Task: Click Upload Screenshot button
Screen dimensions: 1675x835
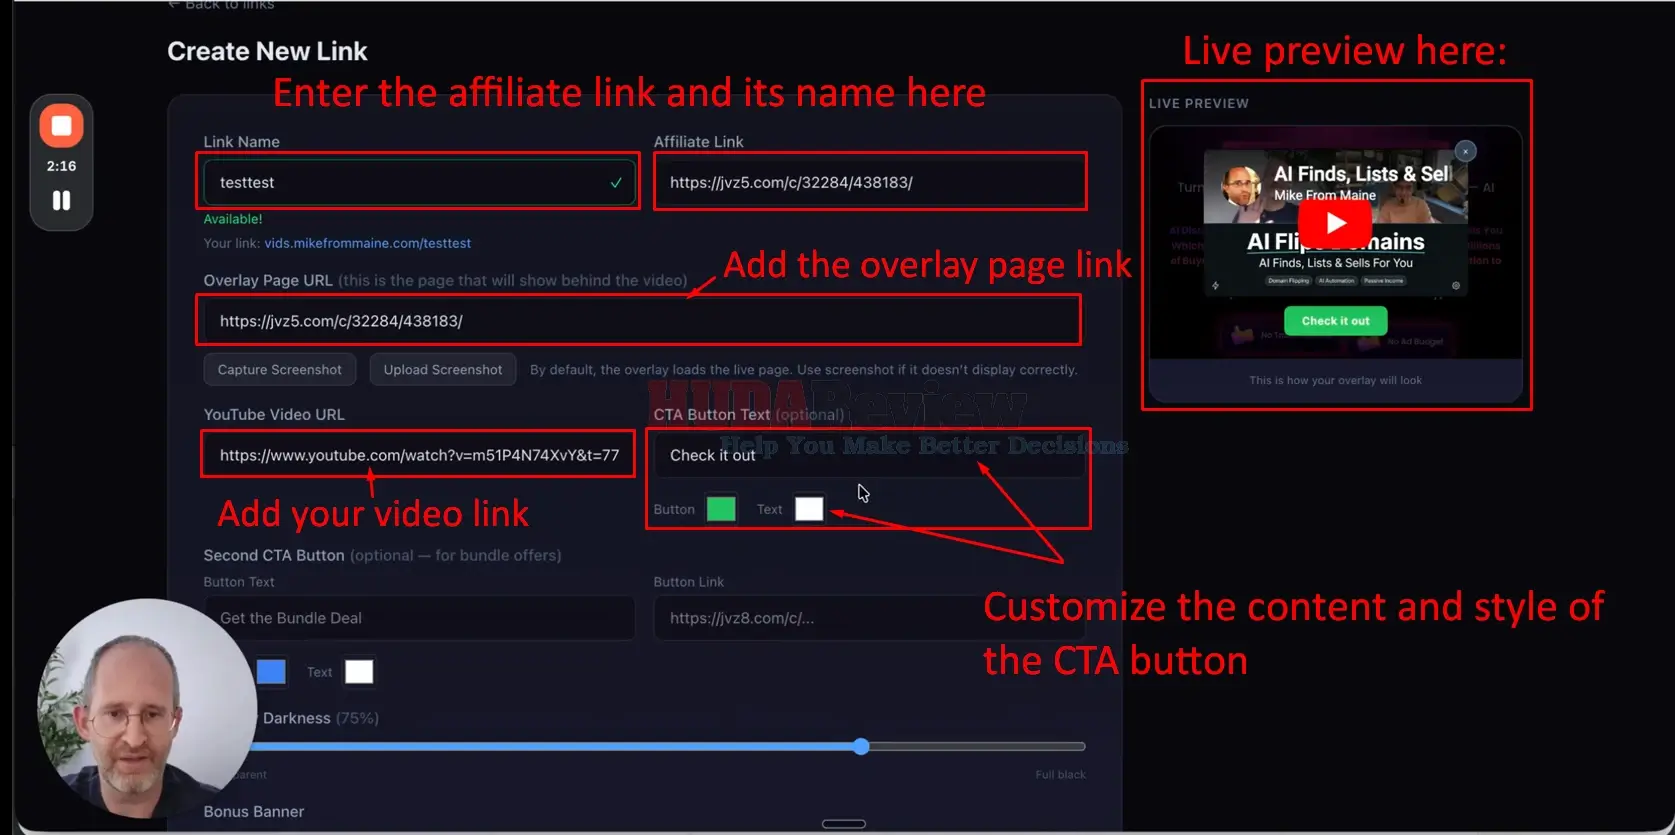Action: click(443, 369)
